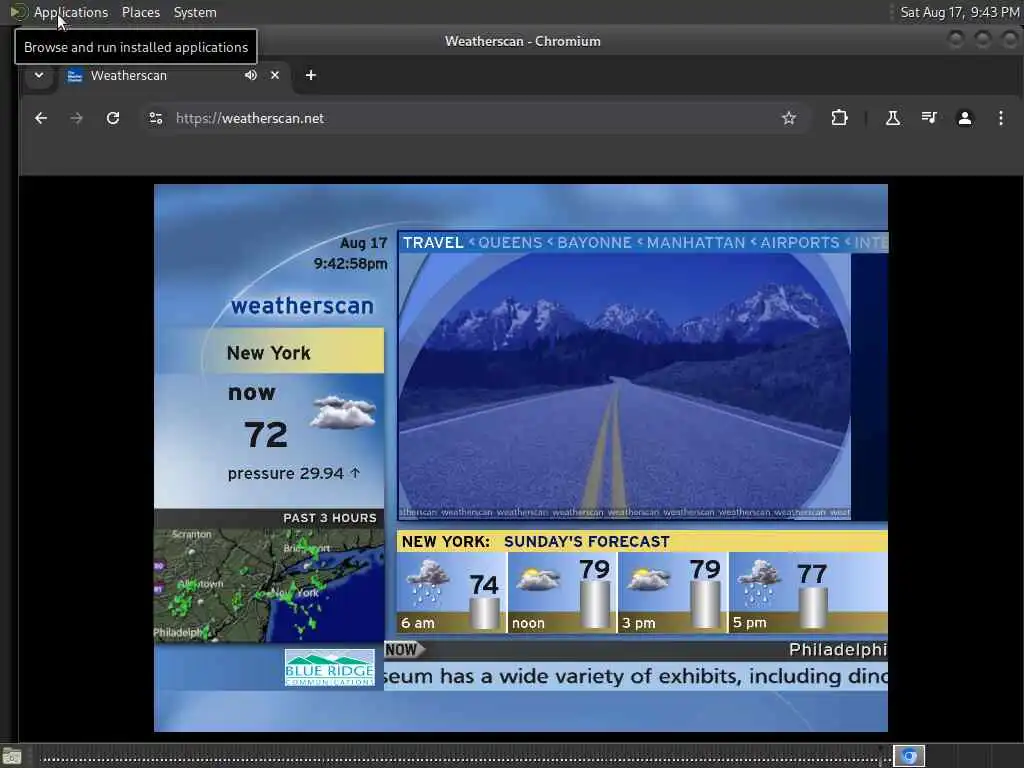1024x768 pixels.
Task: Click the NOW ticker arrow label
Action: pyautogui.click(x=404, y=650)
